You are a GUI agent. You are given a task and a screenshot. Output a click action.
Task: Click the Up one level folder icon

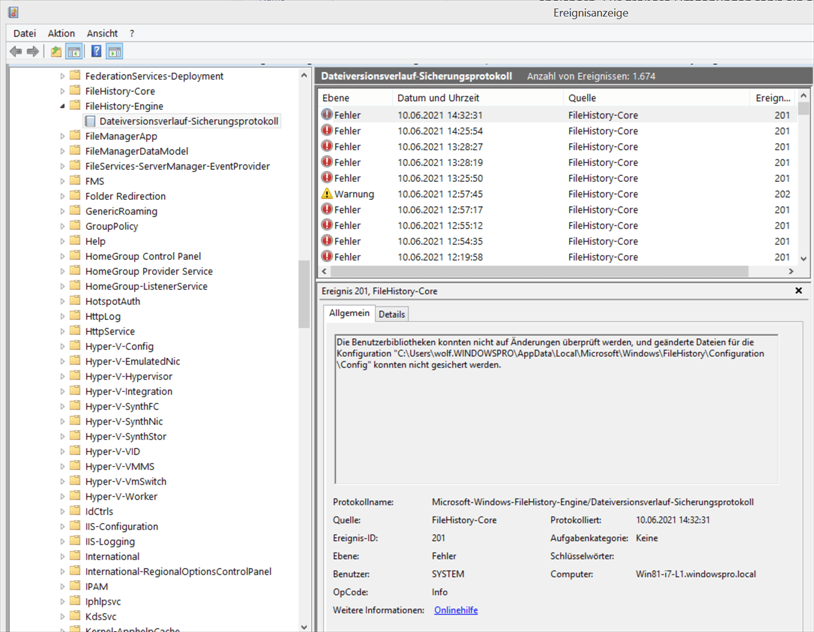tap(56, 51)
